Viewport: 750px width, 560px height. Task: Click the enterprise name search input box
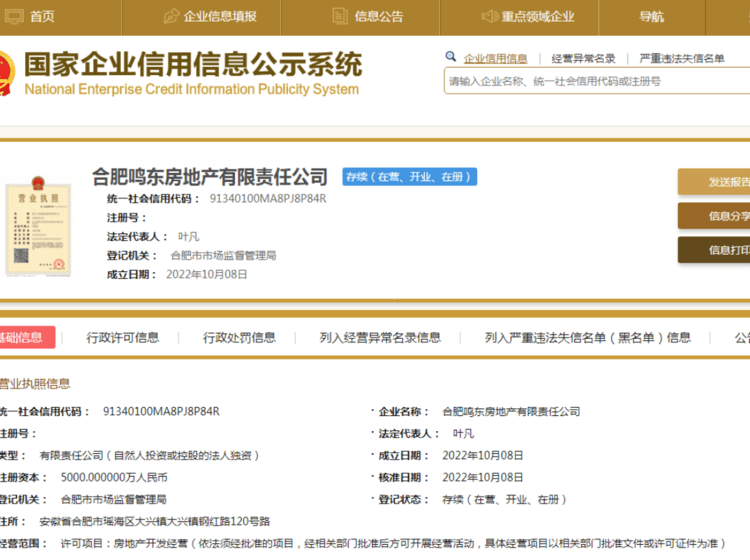coord(595,81)
